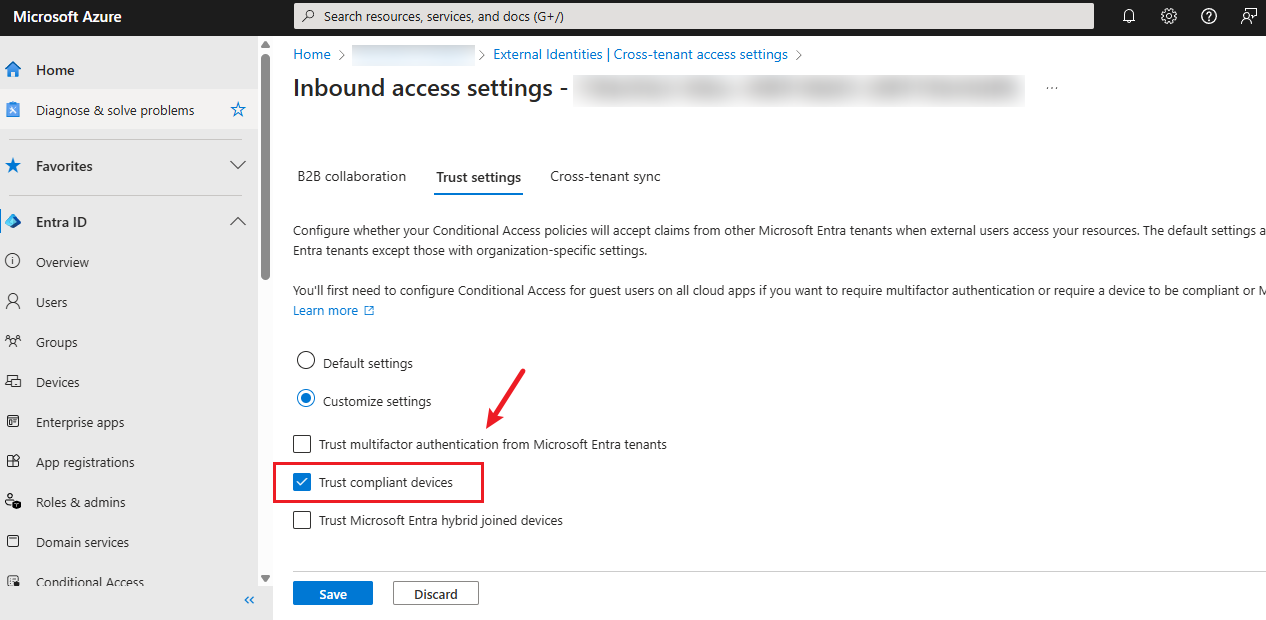Click the Enterprise apps icon

click(x=13, y=422)
